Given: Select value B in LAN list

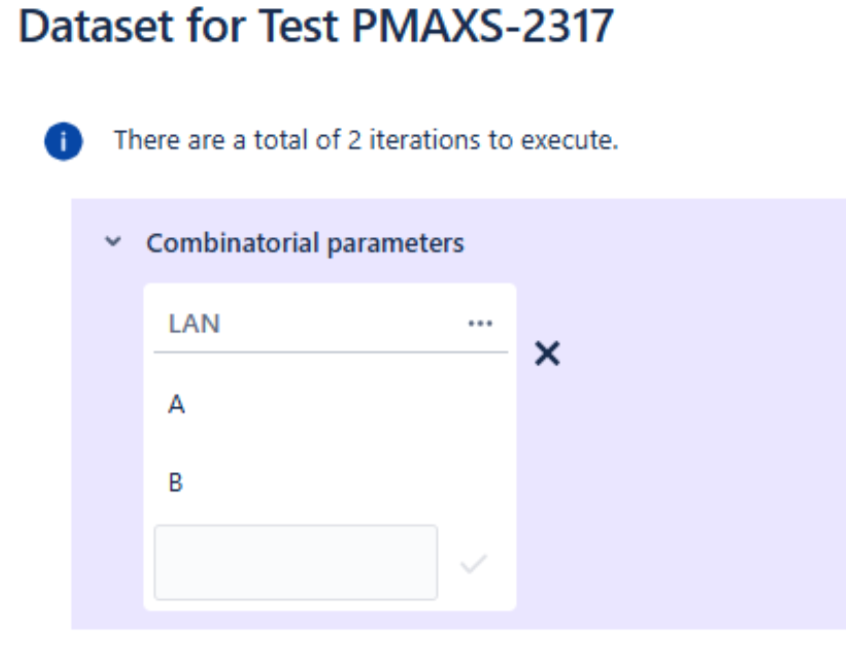Looking at the screenshot, I should 176,483.
